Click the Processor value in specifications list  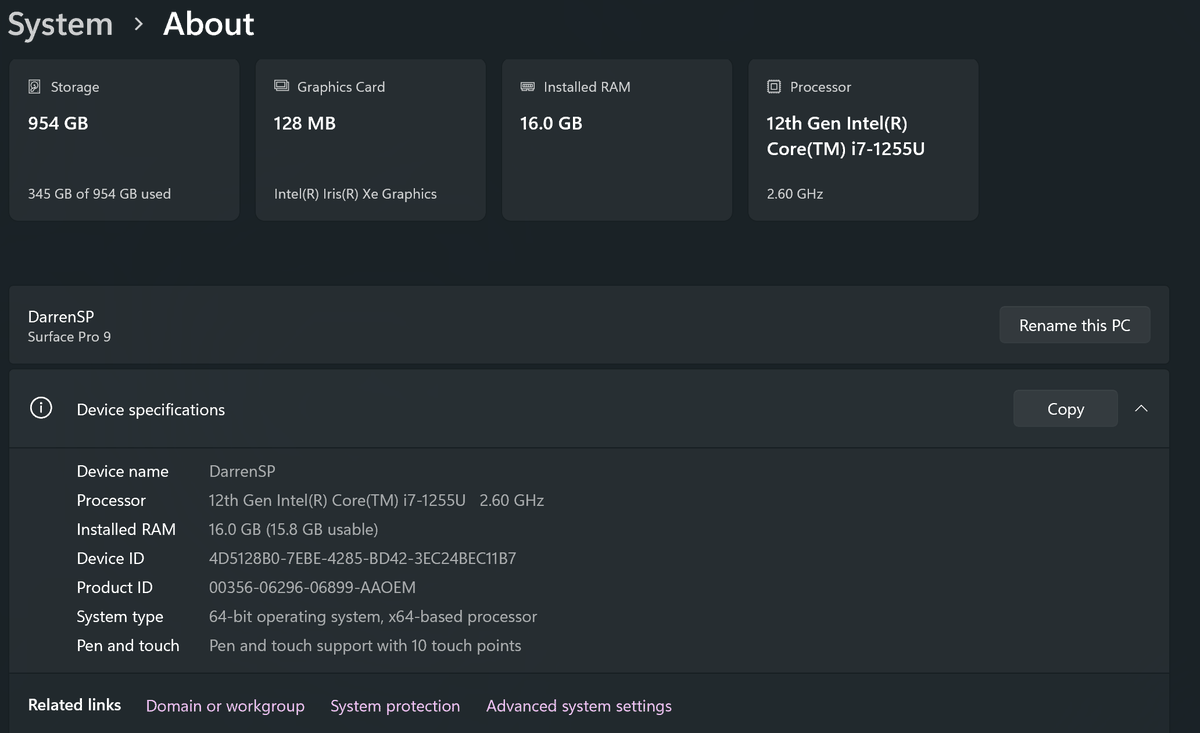click(376, 500)
